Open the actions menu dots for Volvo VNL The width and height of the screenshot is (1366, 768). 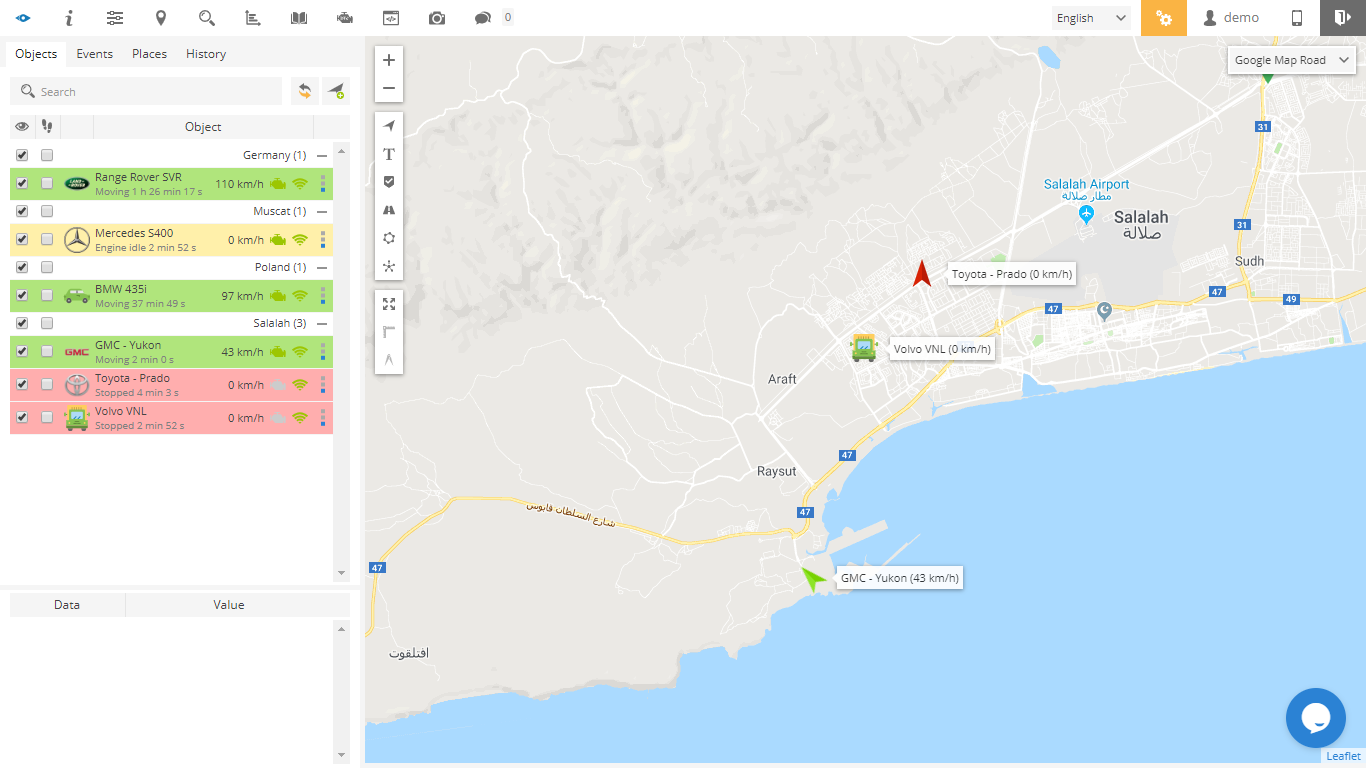323,417
